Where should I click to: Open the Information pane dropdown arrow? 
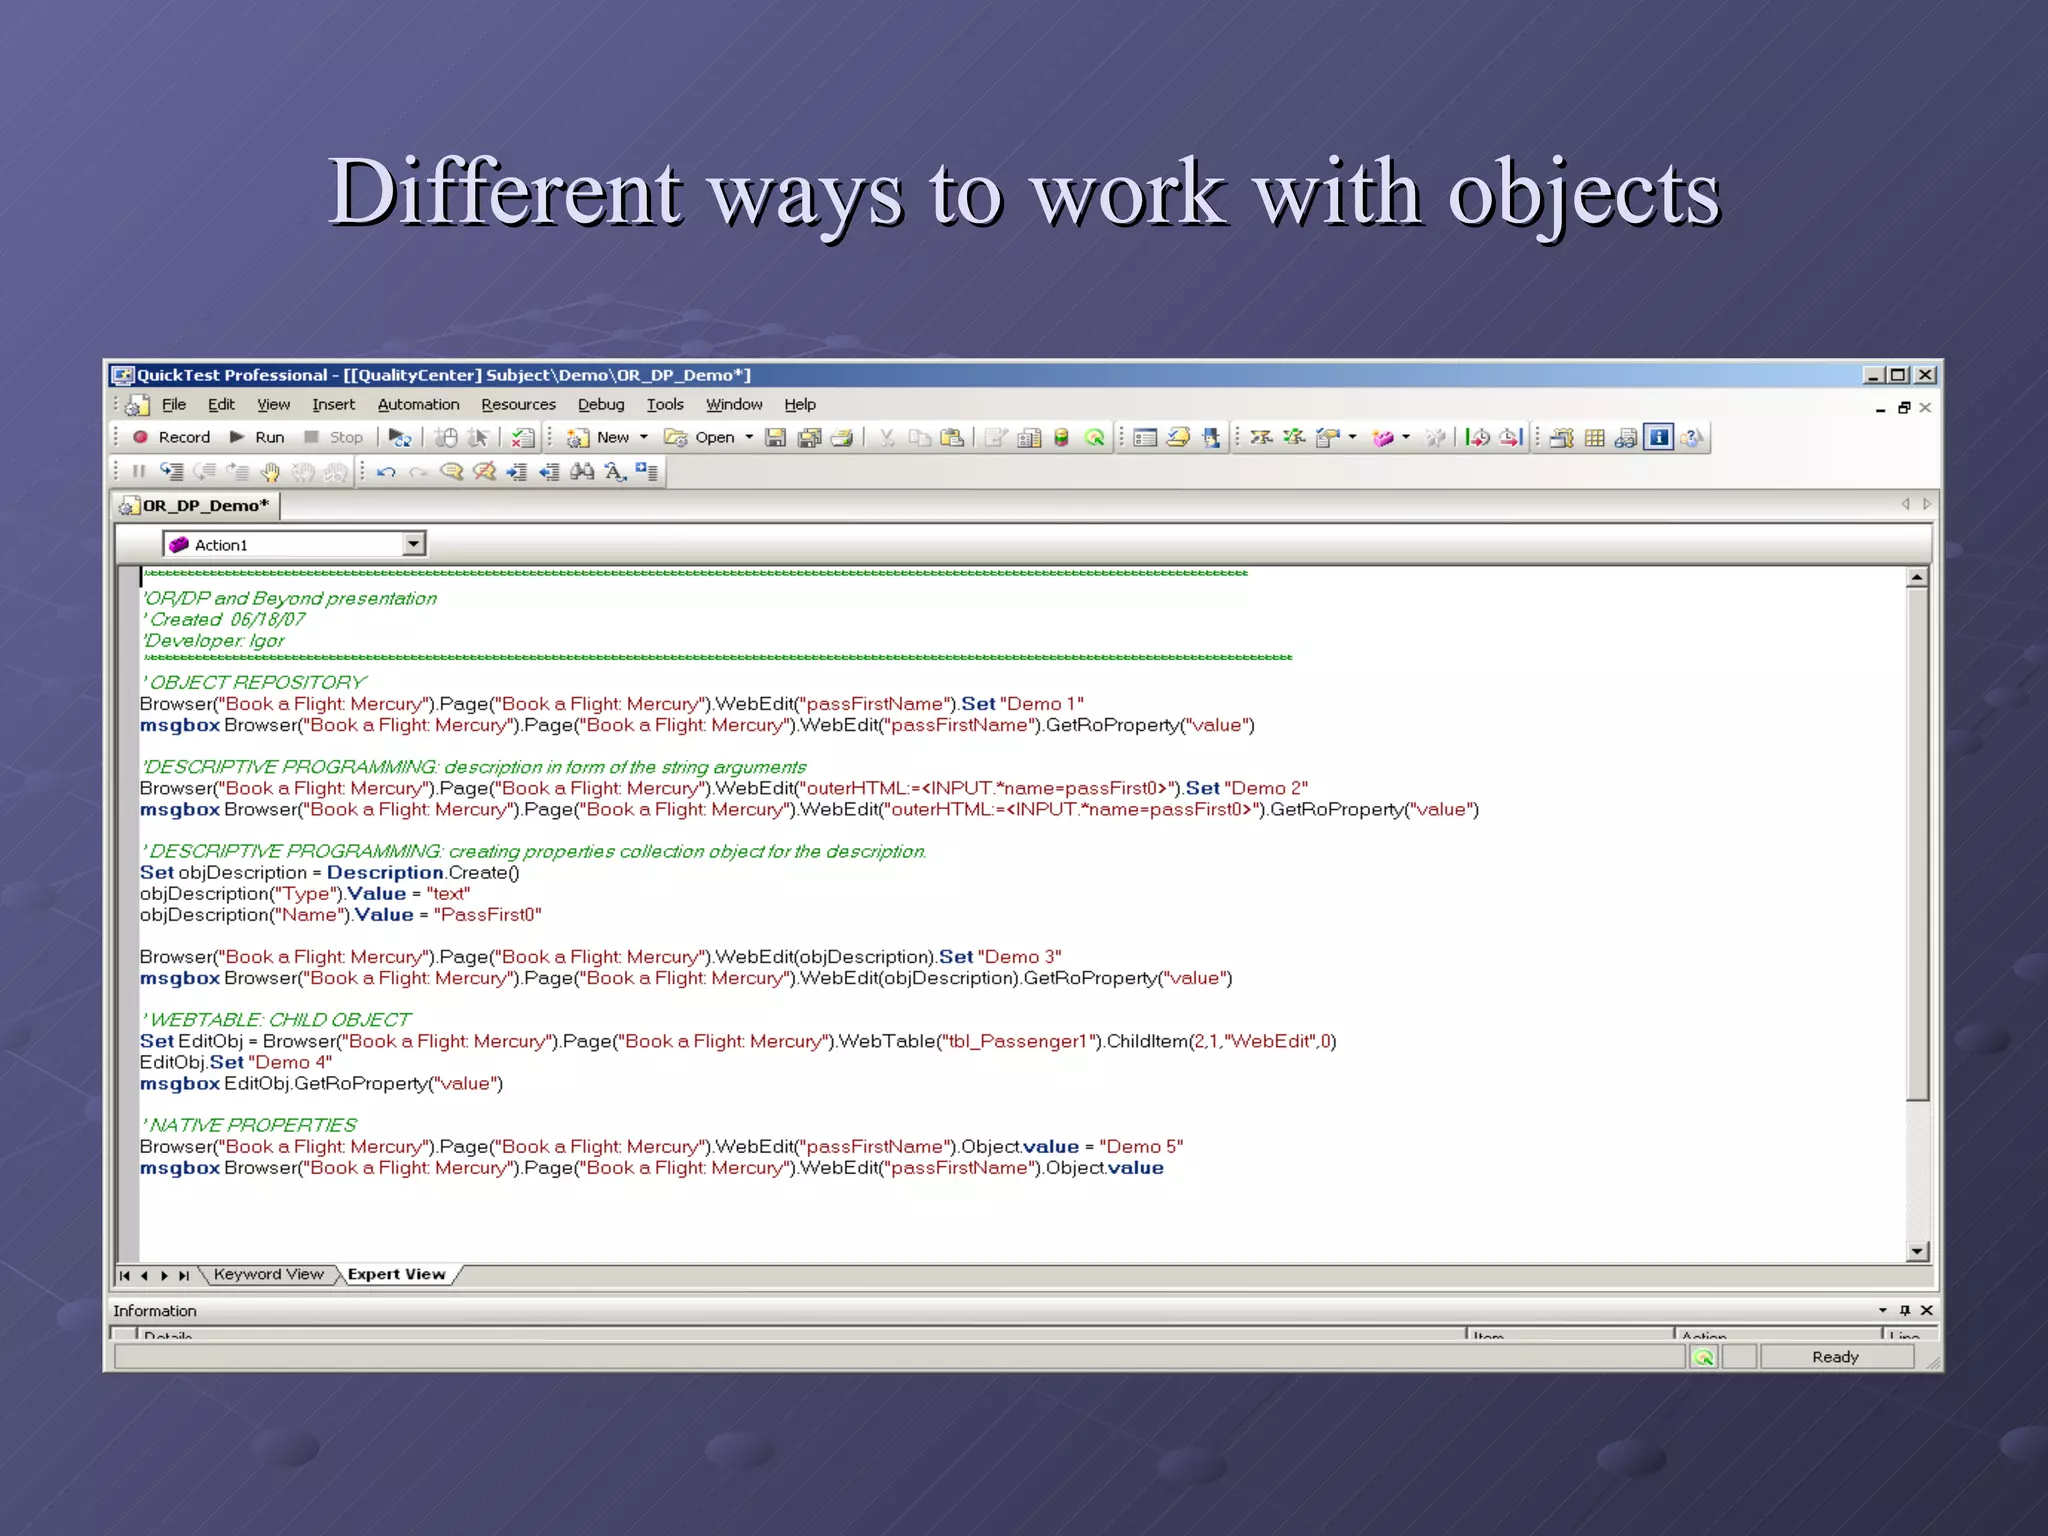(1883, 1310)
